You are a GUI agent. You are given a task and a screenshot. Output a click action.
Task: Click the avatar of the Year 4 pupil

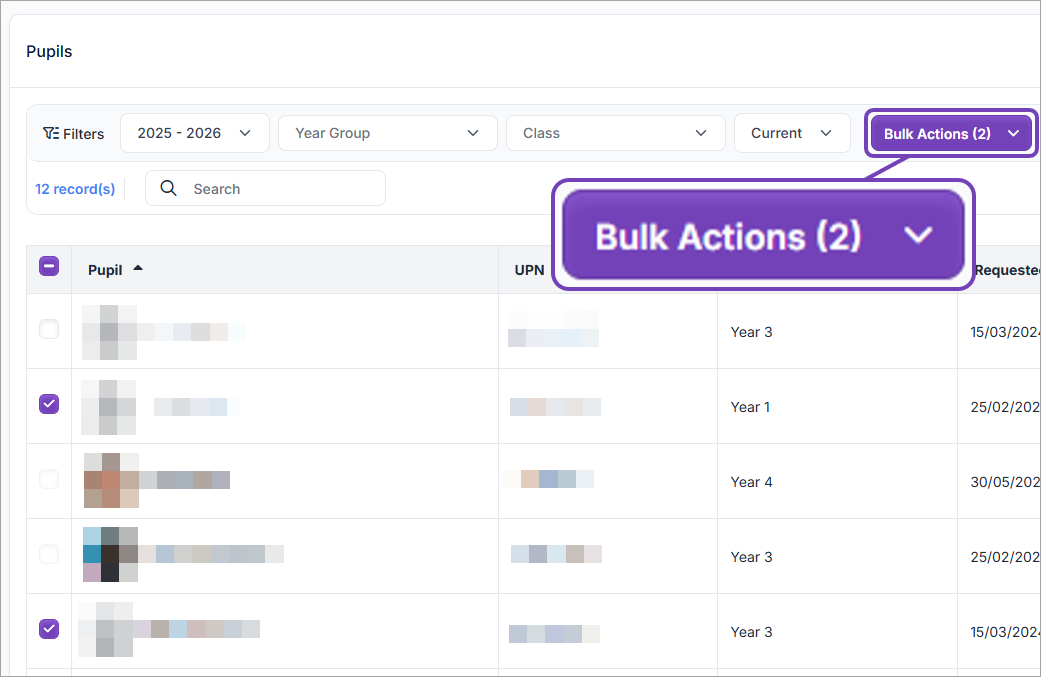tap(110, 481)
